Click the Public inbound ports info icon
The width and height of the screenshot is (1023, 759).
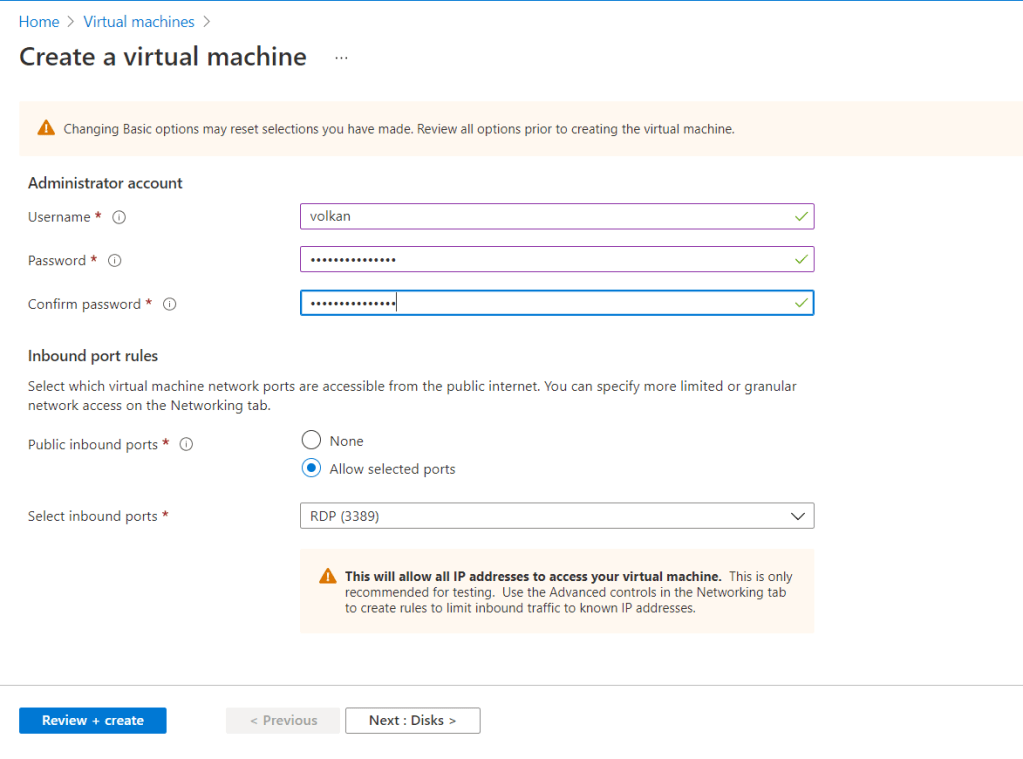(x=186, y=445)
